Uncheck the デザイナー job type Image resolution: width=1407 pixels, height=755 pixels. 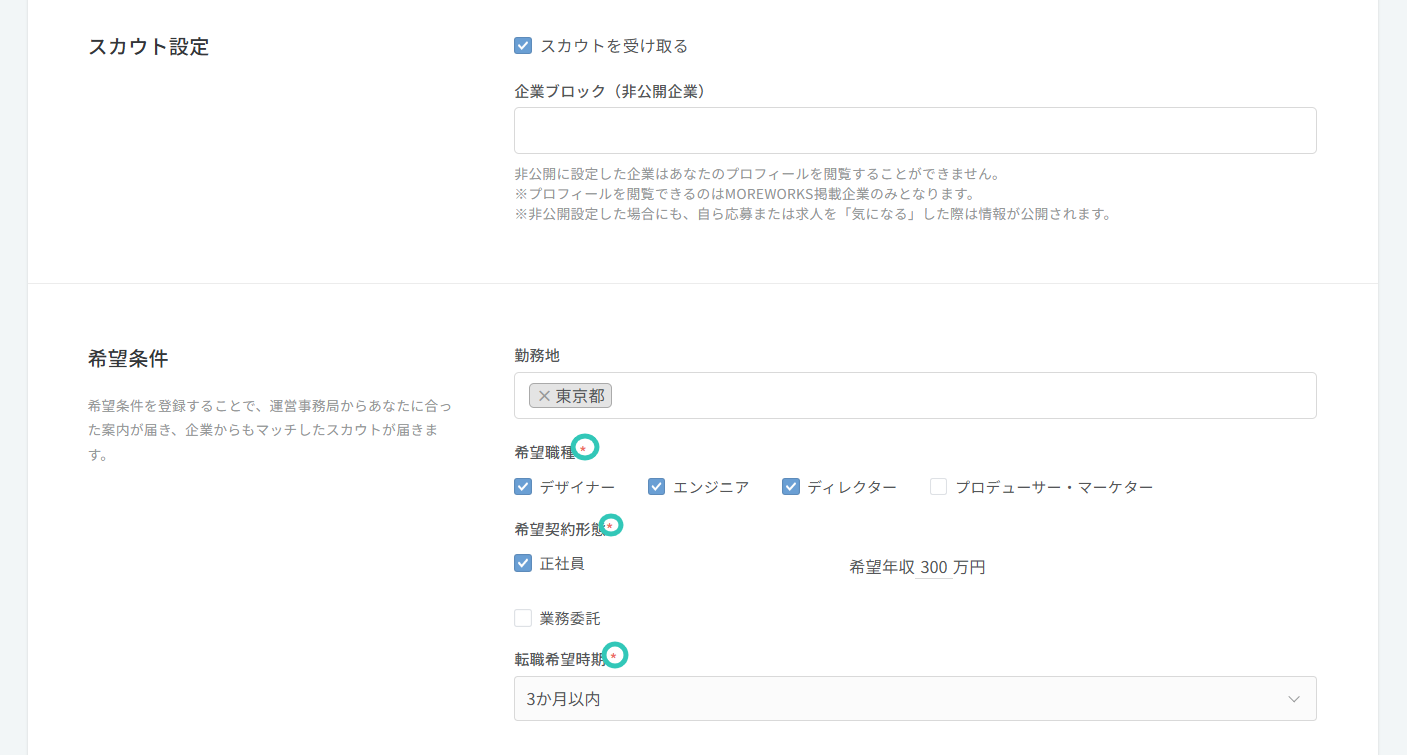(x=523, y=487)
